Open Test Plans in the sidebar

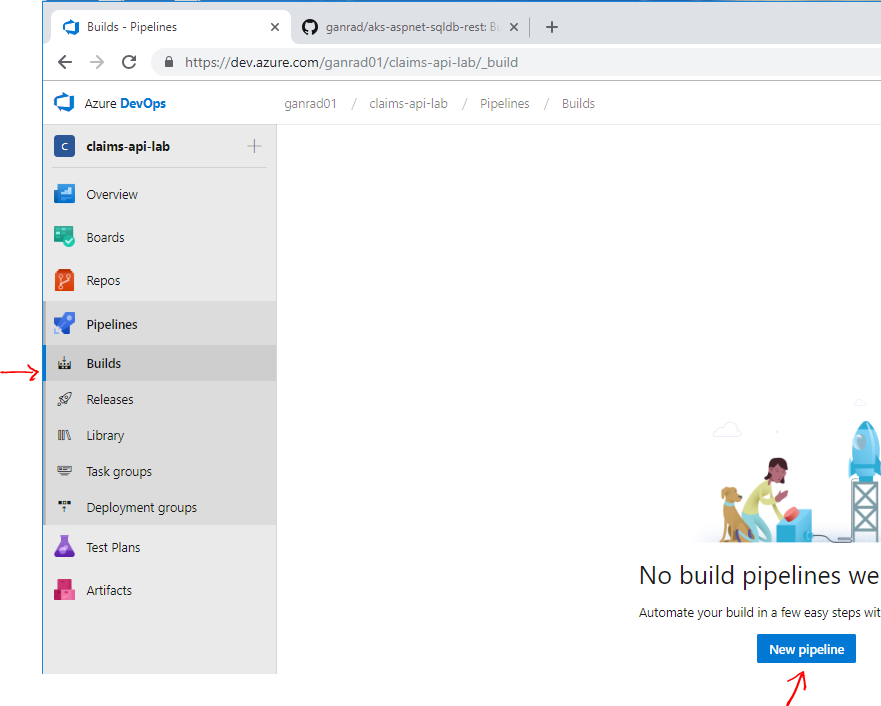click(160, 547)
